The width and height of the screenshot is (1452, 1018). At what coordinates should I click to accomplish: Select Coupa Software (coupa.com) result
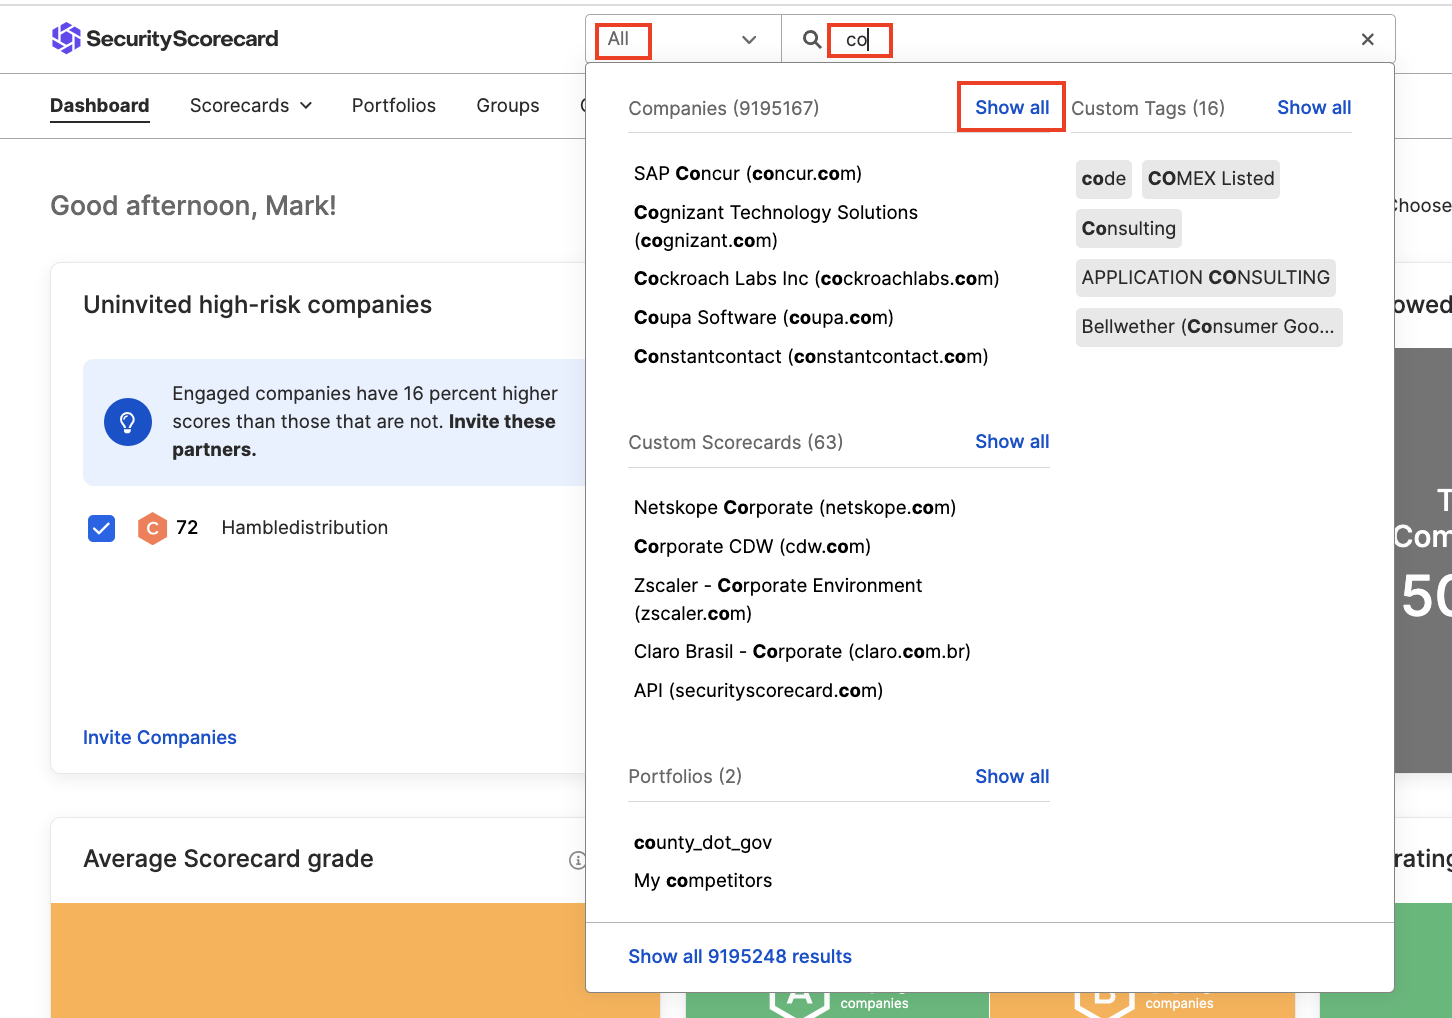tap(764, 317)
